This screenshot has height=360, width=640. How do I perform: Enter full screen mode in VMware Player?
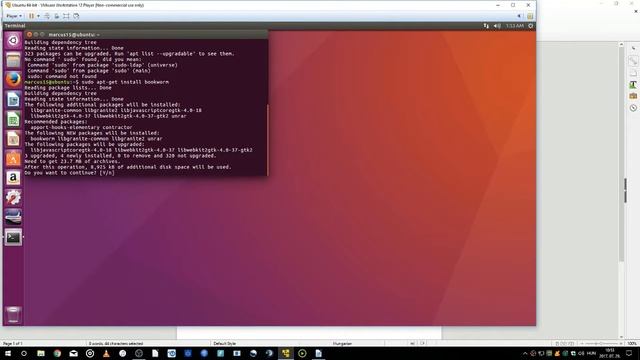tap(66, 16)
